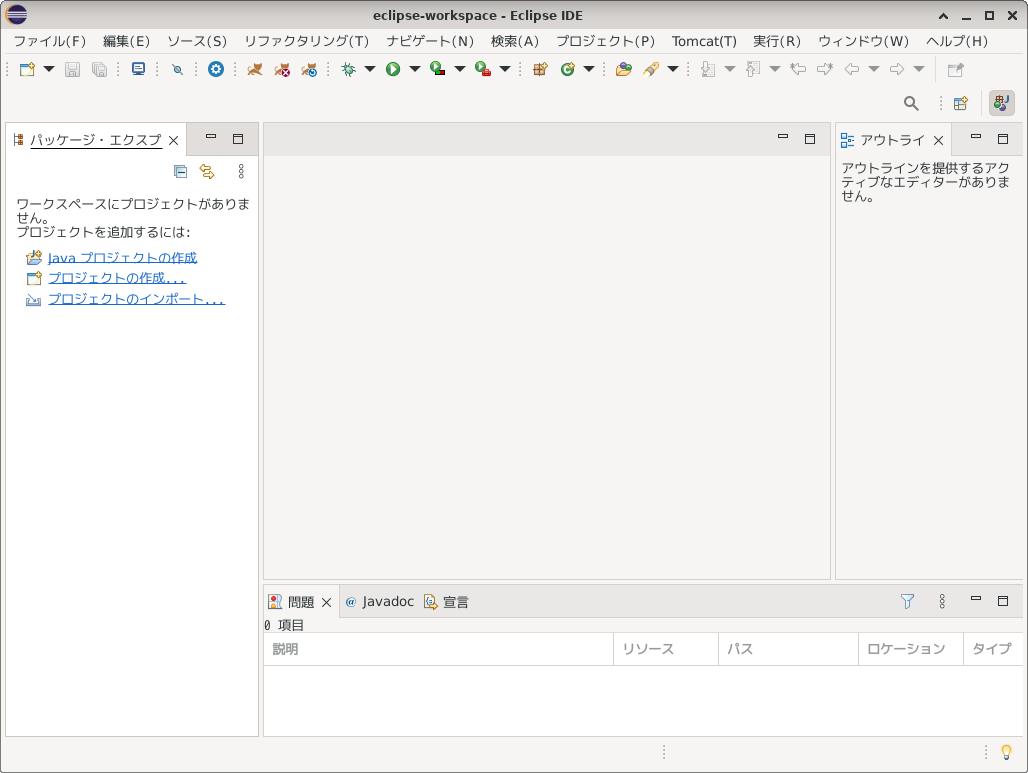This screenshot has width=1028, height=773.
Task: Click the Coverage run icon
Action: pos(437,69)
